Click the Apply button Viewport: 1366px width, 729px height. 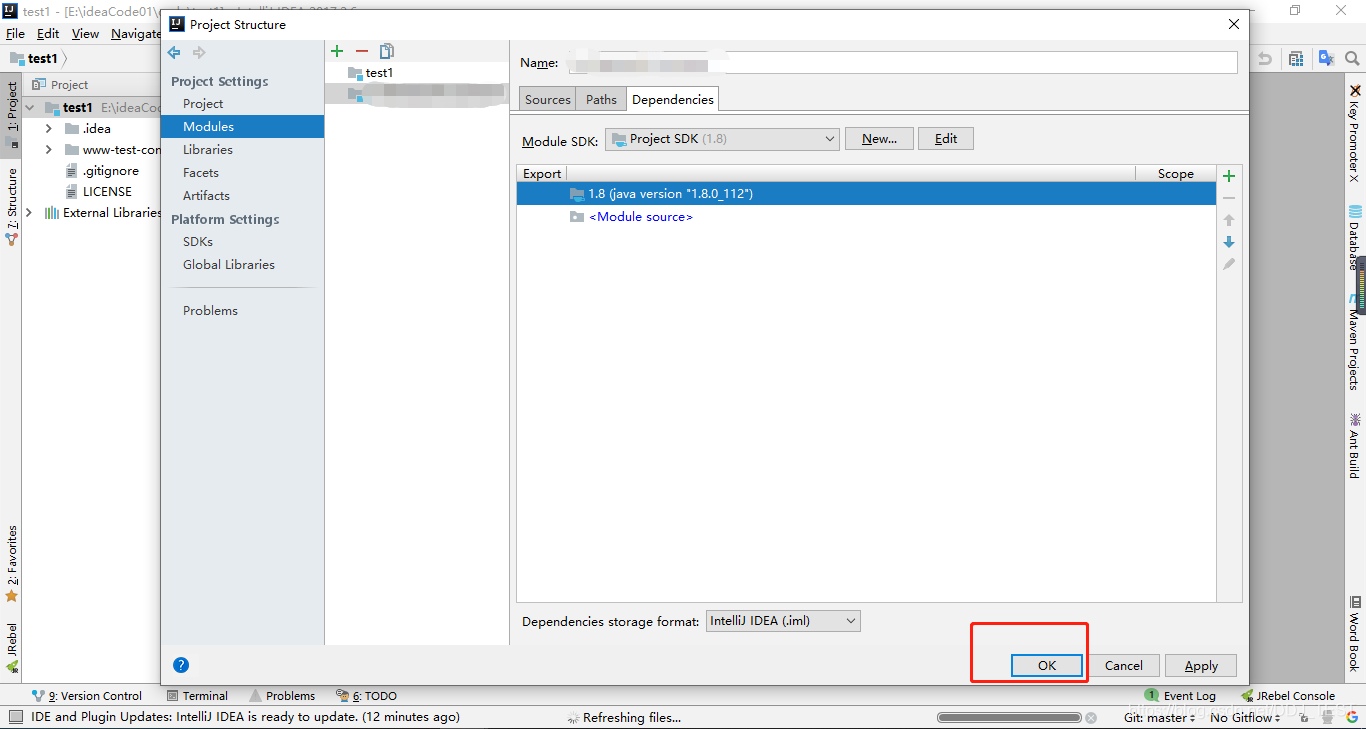click(x=1201, y=666)
